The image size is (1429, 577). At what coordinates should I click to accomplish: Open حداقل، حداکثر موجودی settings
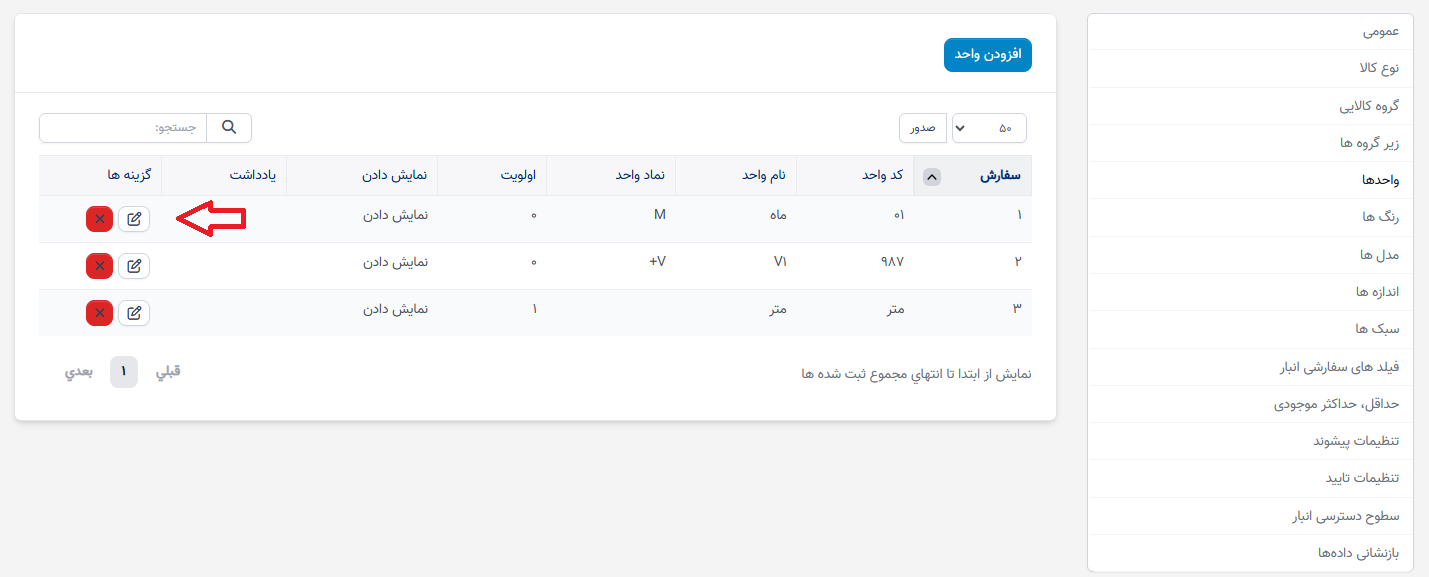(x=1250, y=404)
